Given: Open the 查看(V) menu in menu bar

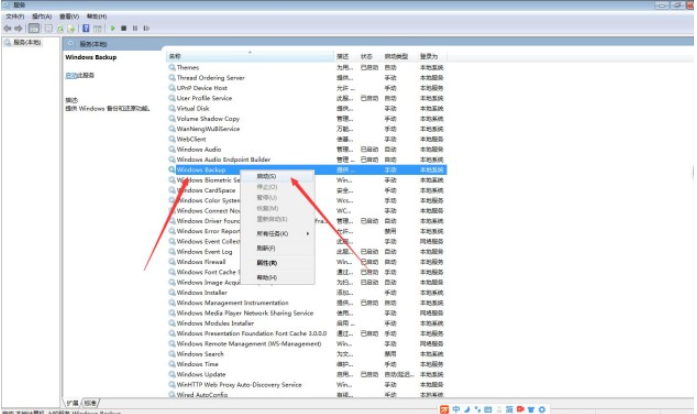Looking at the screenshot, I should tap(69, 16).
